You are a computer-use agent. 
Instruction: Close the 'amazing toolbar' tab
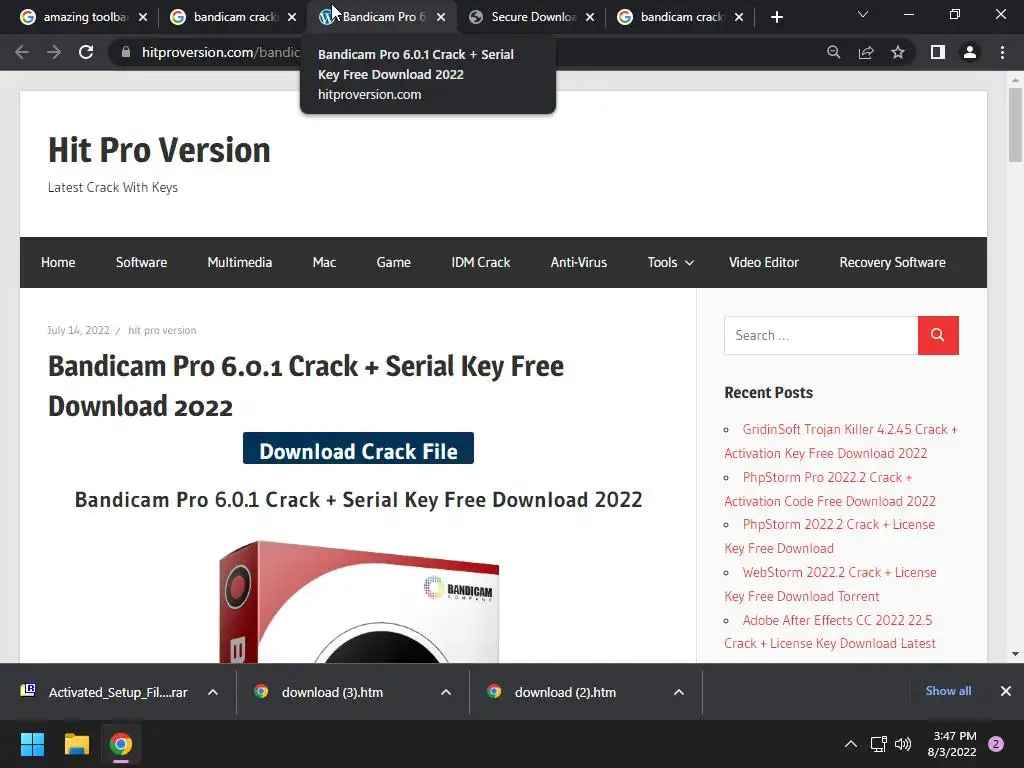[143, 17]
